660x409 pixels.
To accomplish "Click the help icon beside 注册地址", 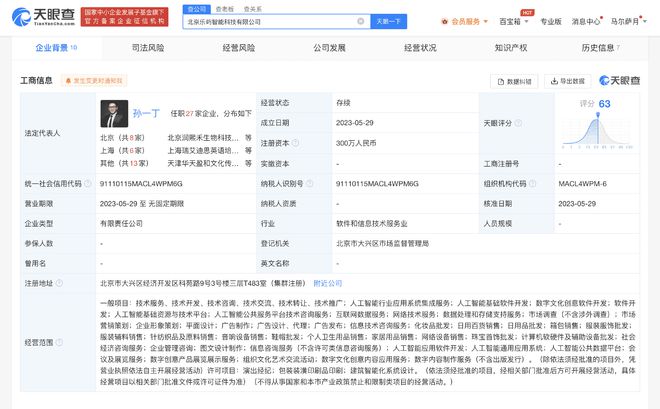I will click(59, 283).
